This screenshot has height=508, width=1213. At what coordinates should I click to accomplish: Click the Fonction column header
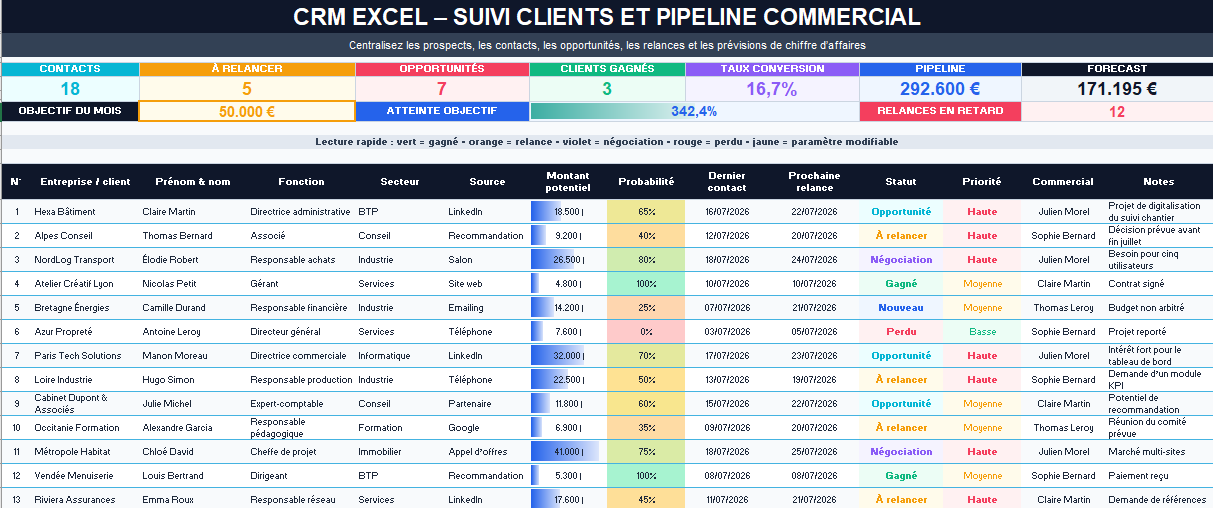click(301, 181)
